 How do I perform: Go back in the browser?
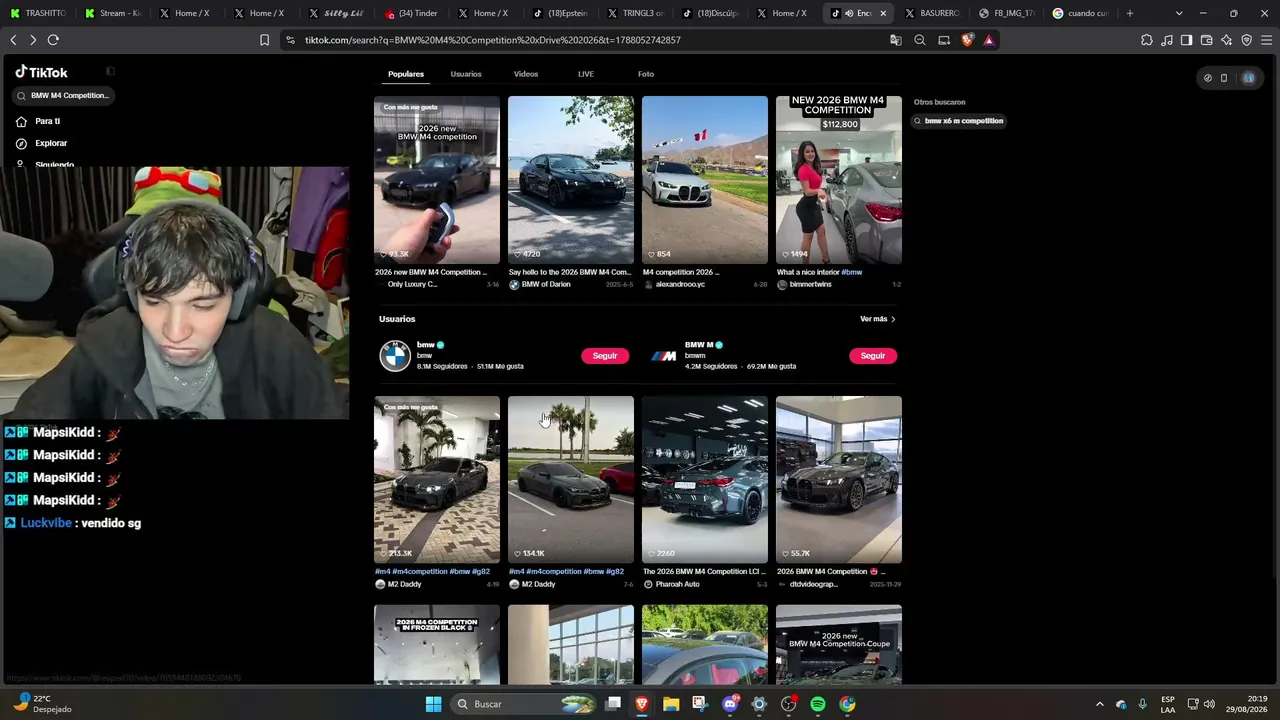tap(13, 40)
